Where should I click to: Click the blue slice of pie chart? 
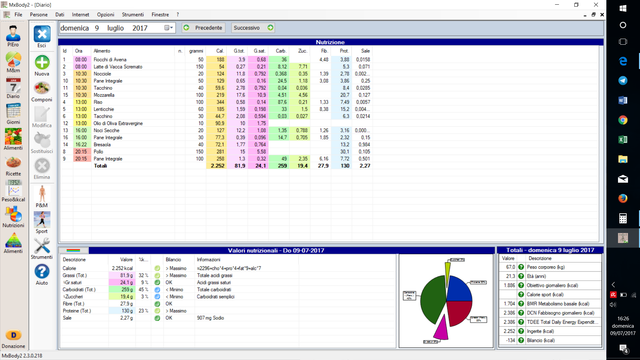coord(458,290)
